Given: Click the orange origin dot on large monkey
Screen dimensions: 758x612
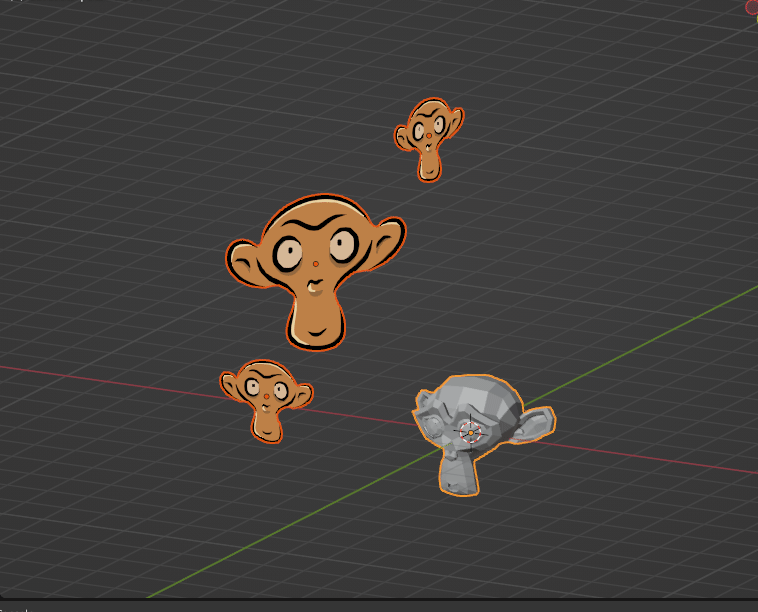Looking at the screenshot, I should point(316,264).
